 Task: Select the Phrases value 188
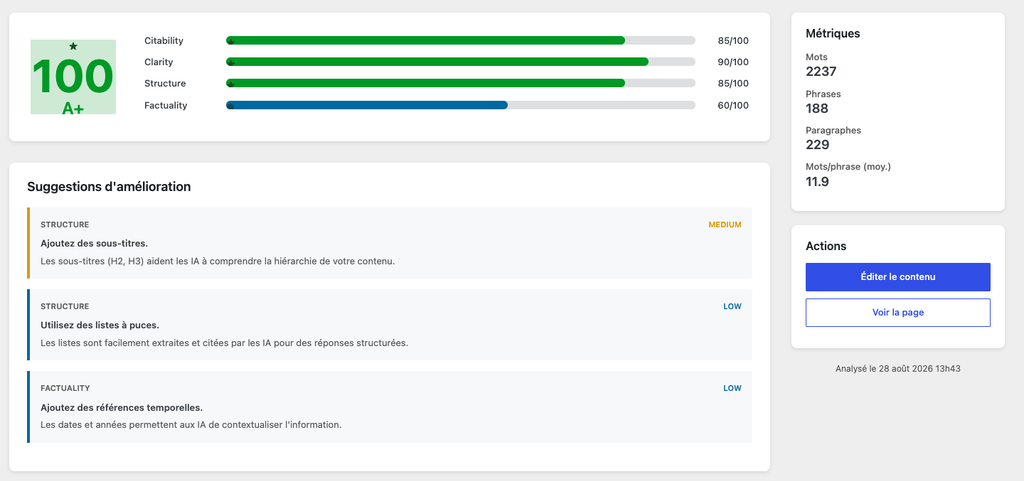click(817, 108)
